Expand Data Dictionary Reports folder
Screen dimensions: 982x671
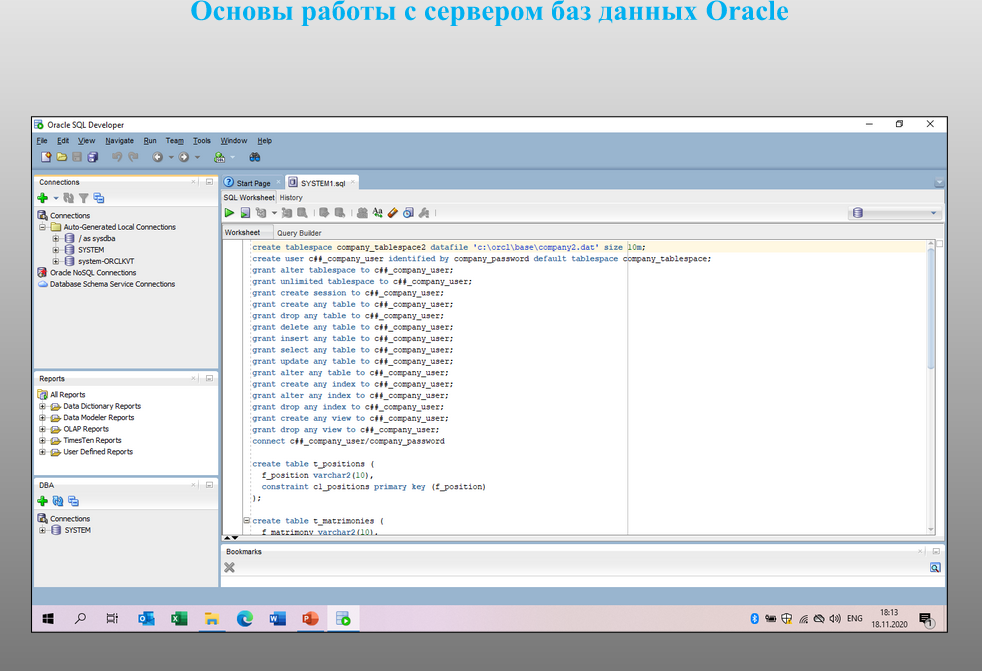tap(43, 406)
